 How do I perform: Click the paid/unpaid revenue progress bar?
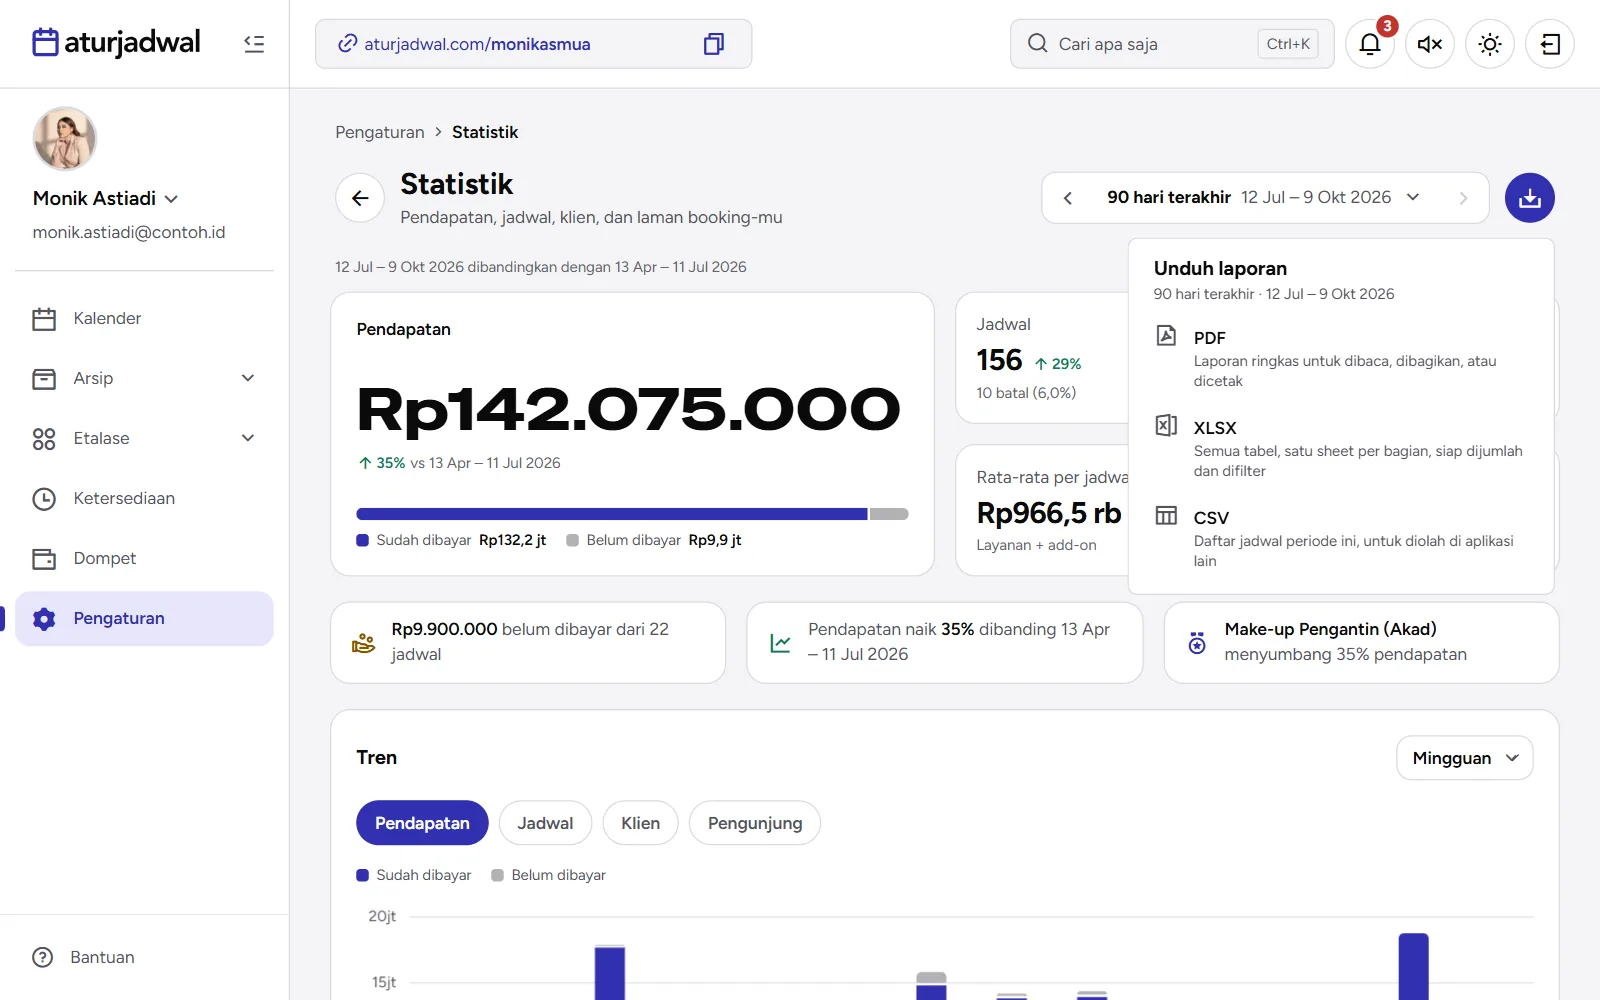click(x=632, y=514)
